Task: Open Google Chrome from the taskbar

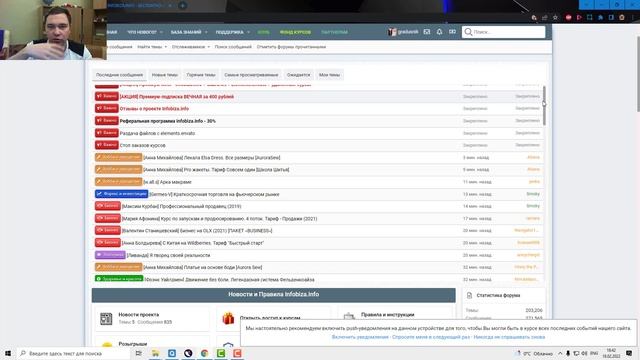Action: click(x=204, y=353)
